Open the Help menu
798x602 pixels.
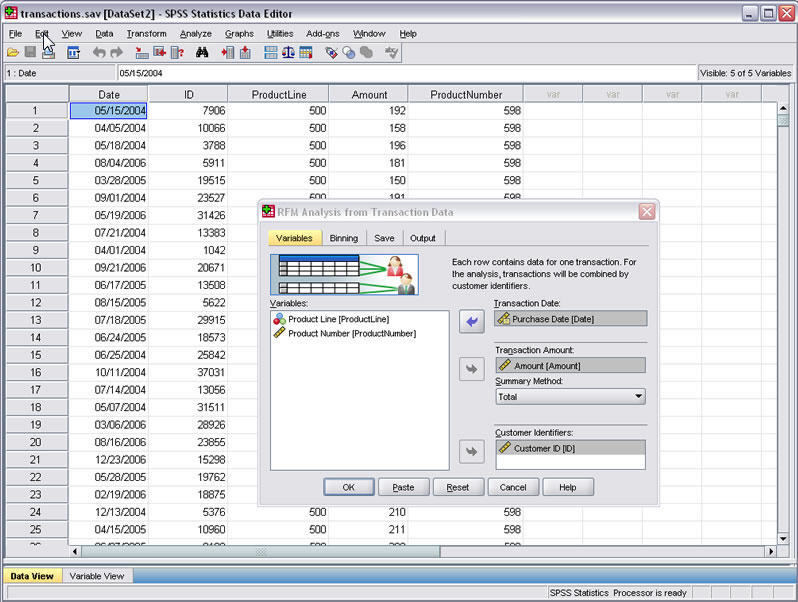tap(408, 34)
